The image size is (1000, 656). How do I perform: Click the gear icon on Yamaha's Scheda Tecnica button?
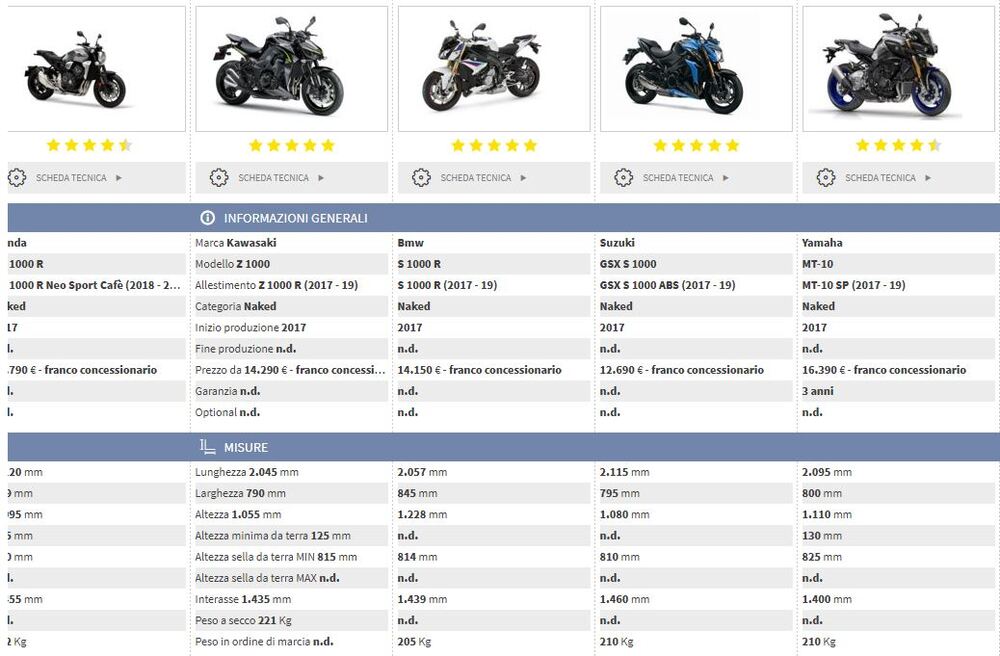pyautogui.click(x=825, y=177)
